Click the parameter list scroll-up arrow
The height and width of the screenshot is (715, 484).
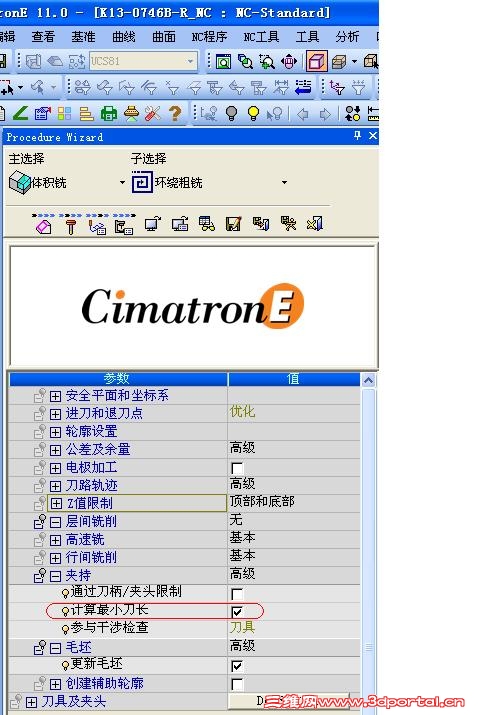tap(368, 380)
